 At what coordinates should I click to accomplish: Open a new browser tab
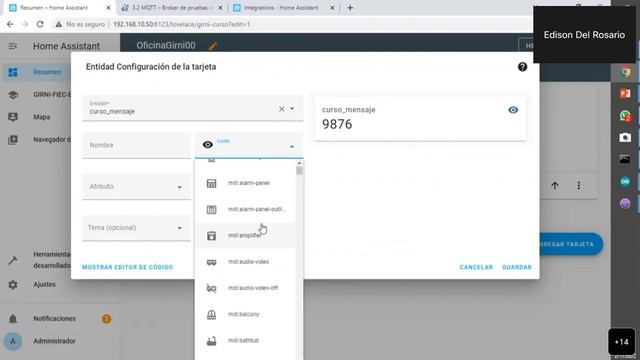click(350, 8)
